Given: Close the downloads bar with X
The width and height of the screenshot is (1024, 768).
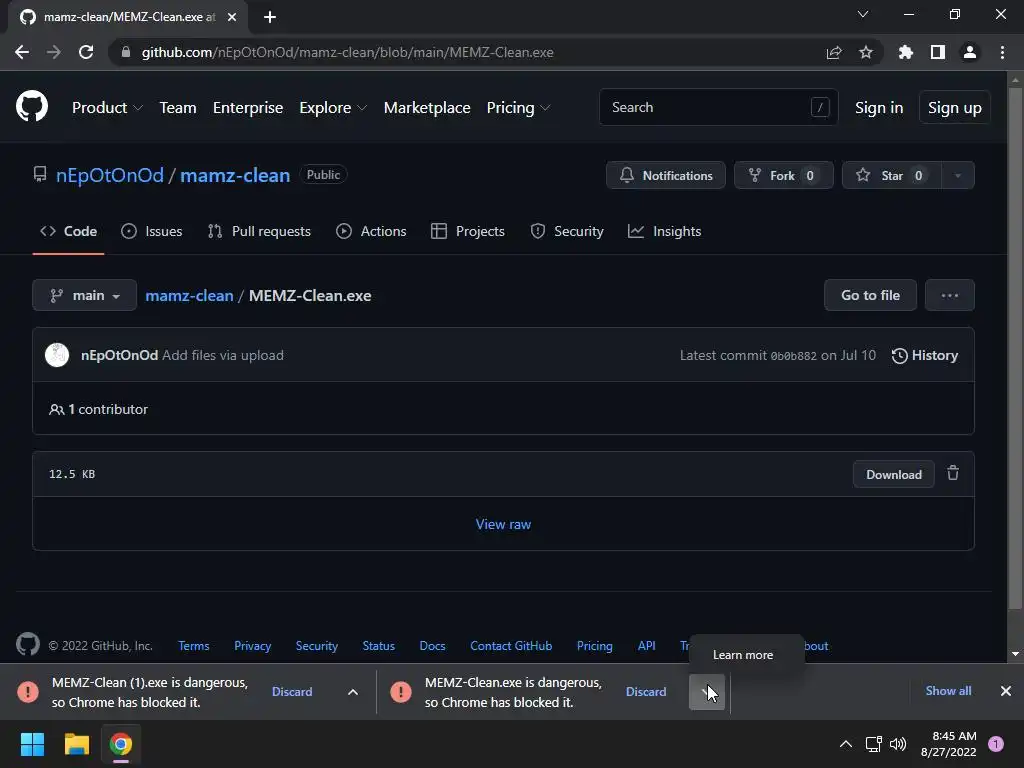Looking at the screenshot, I should [1006, 691].
